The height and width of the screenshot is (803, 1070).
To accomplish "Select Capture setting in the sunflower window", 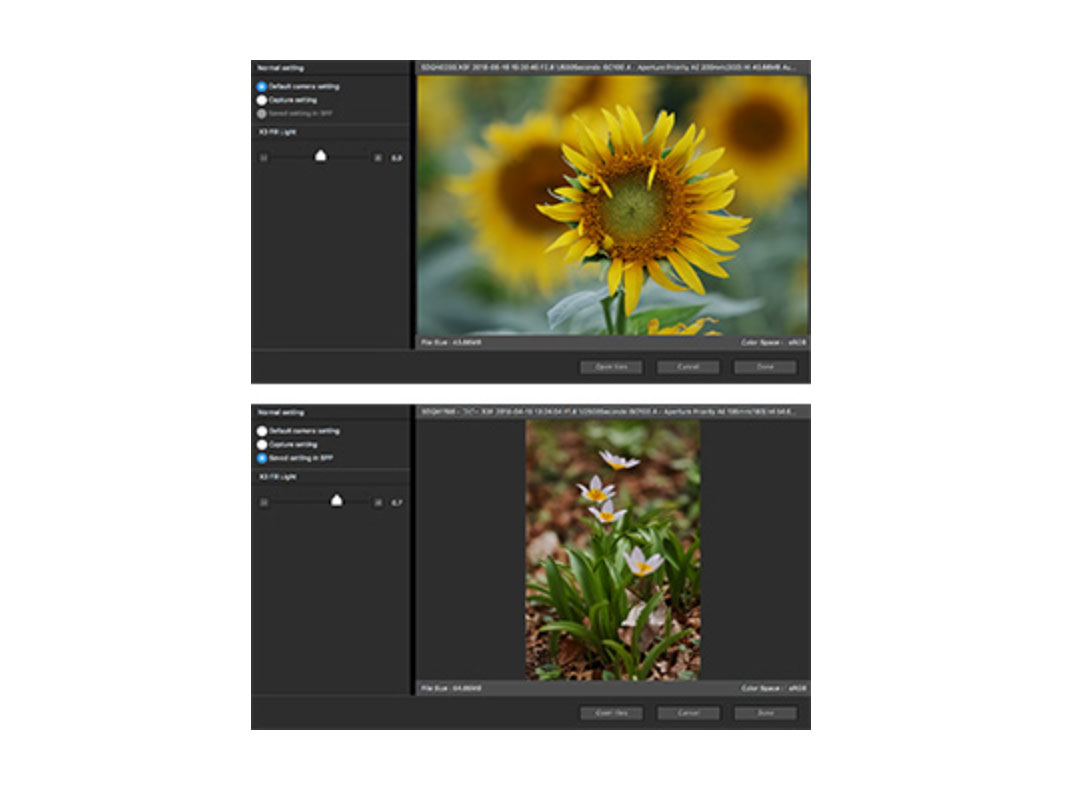I will click(x=262, y=100).
